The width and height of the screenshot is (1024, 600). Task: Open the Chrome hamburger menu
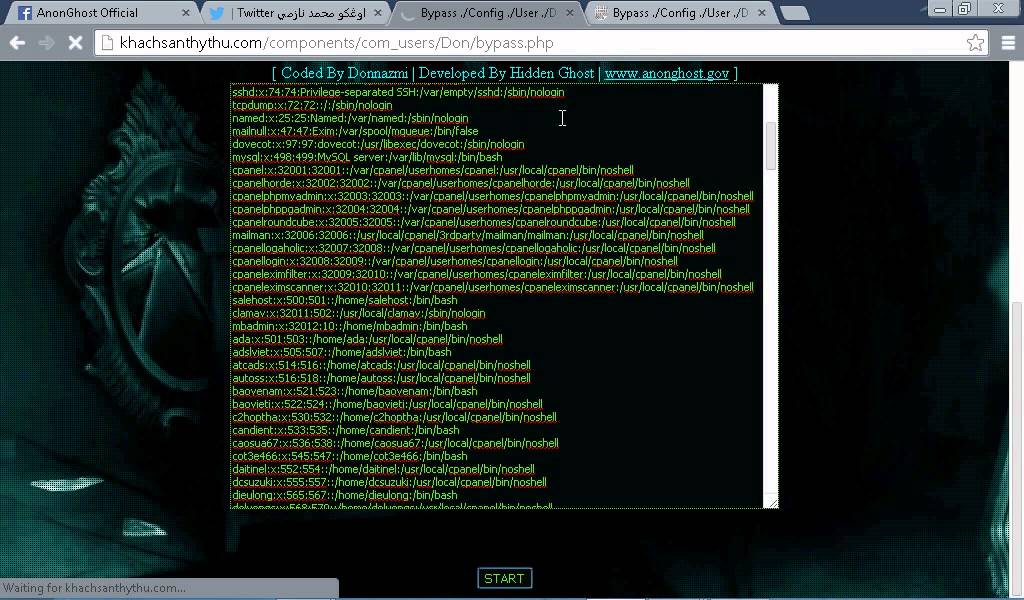tap(1008, 43)
